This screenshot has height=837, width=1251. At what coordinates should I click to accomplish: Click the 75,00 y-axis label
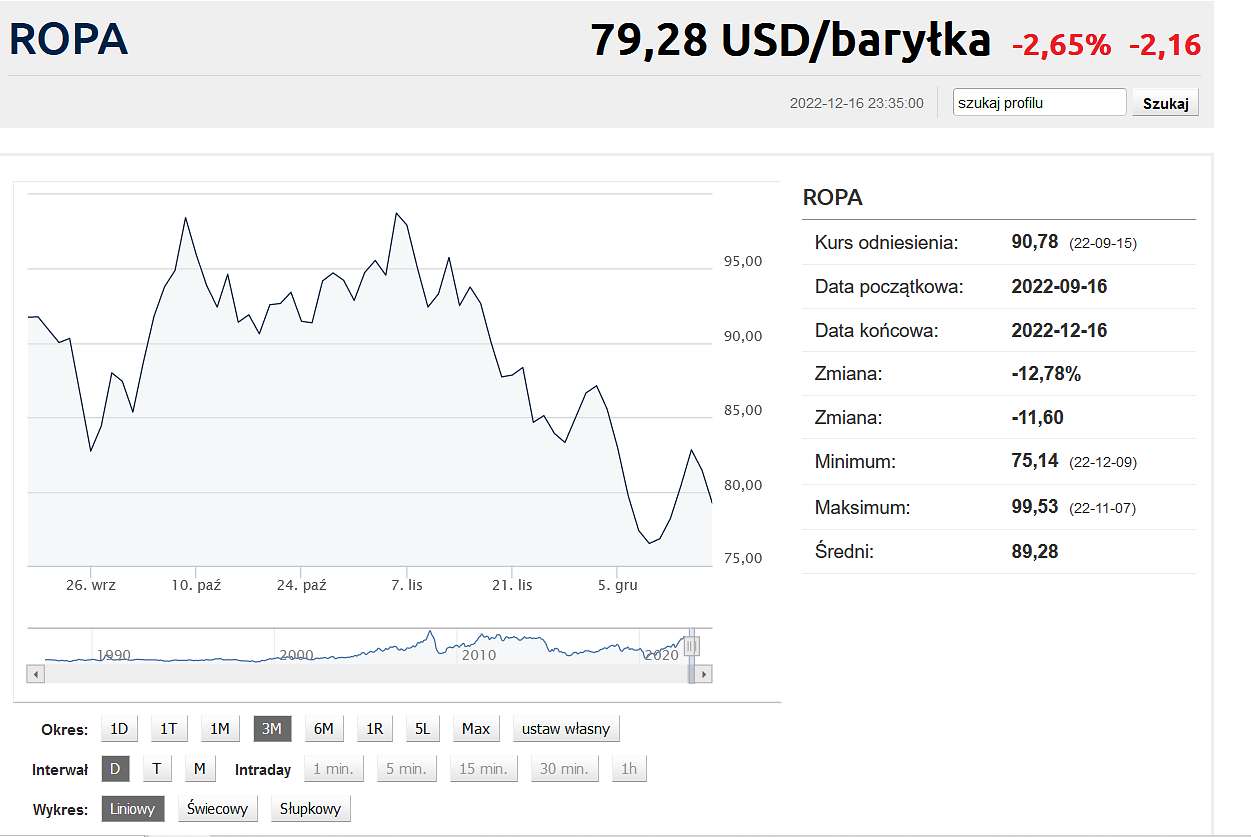pos(743,558)
